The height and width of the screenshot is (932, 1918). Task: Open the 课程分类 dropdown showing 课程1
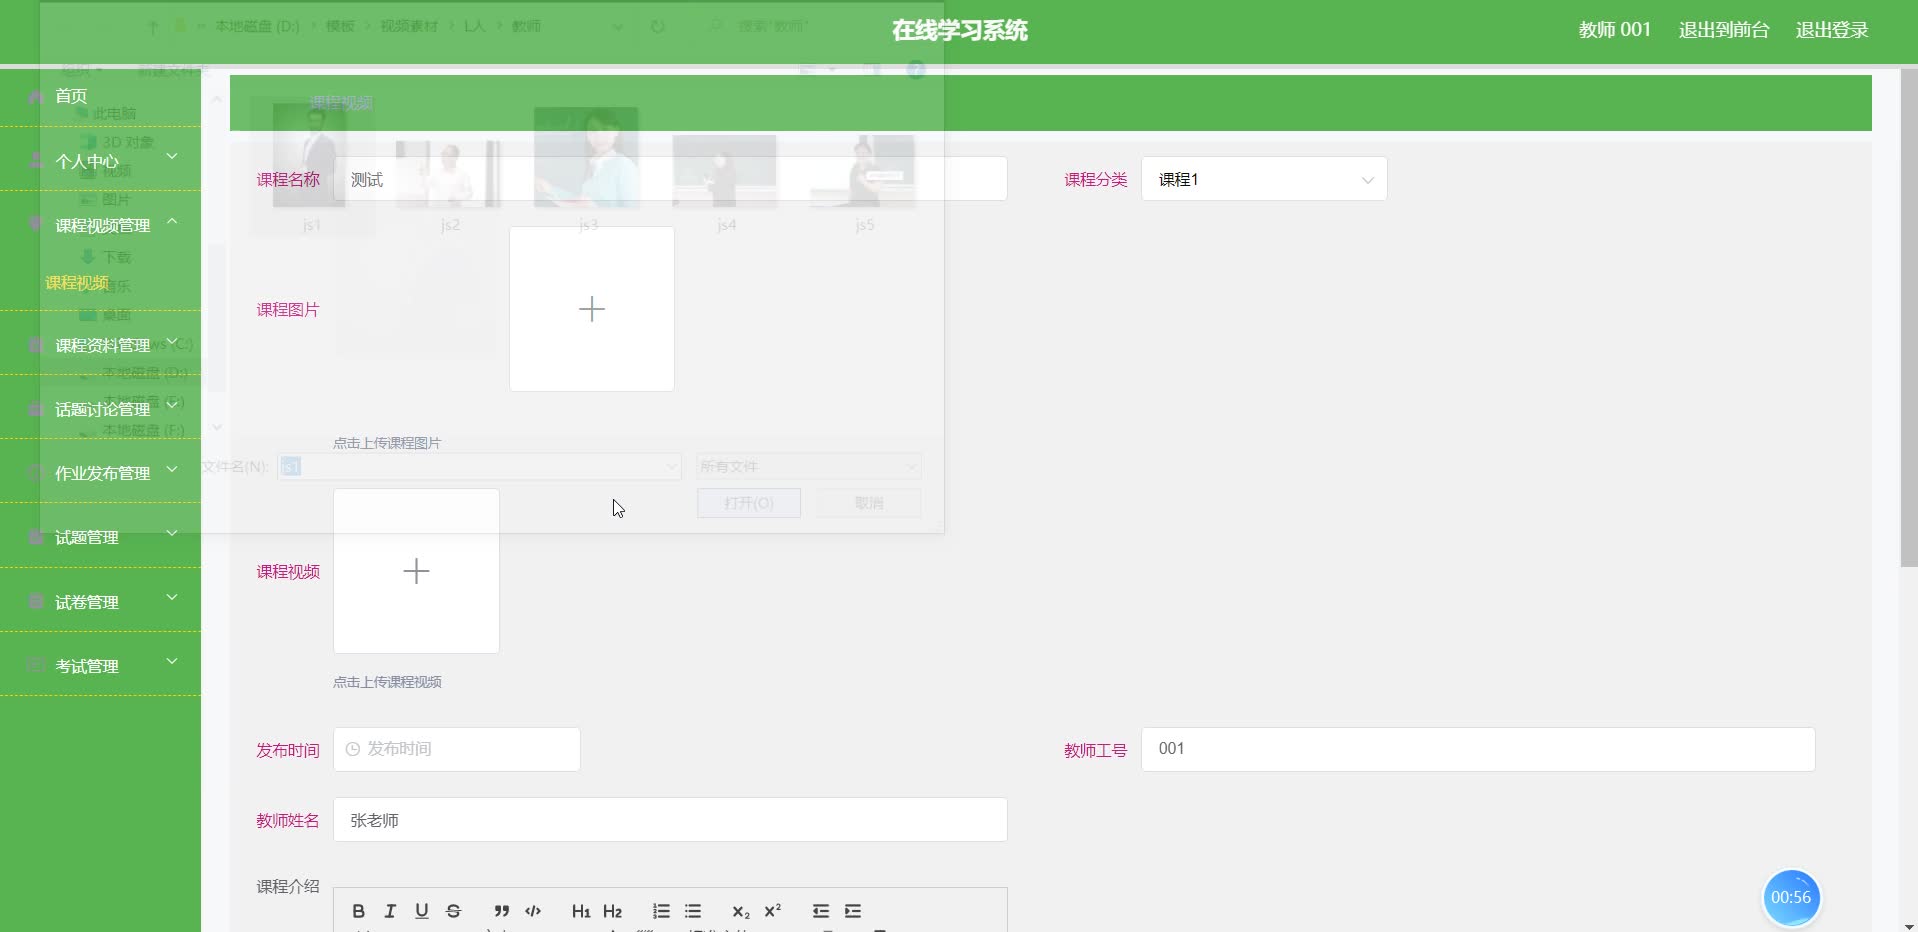tap(1264, 179)
